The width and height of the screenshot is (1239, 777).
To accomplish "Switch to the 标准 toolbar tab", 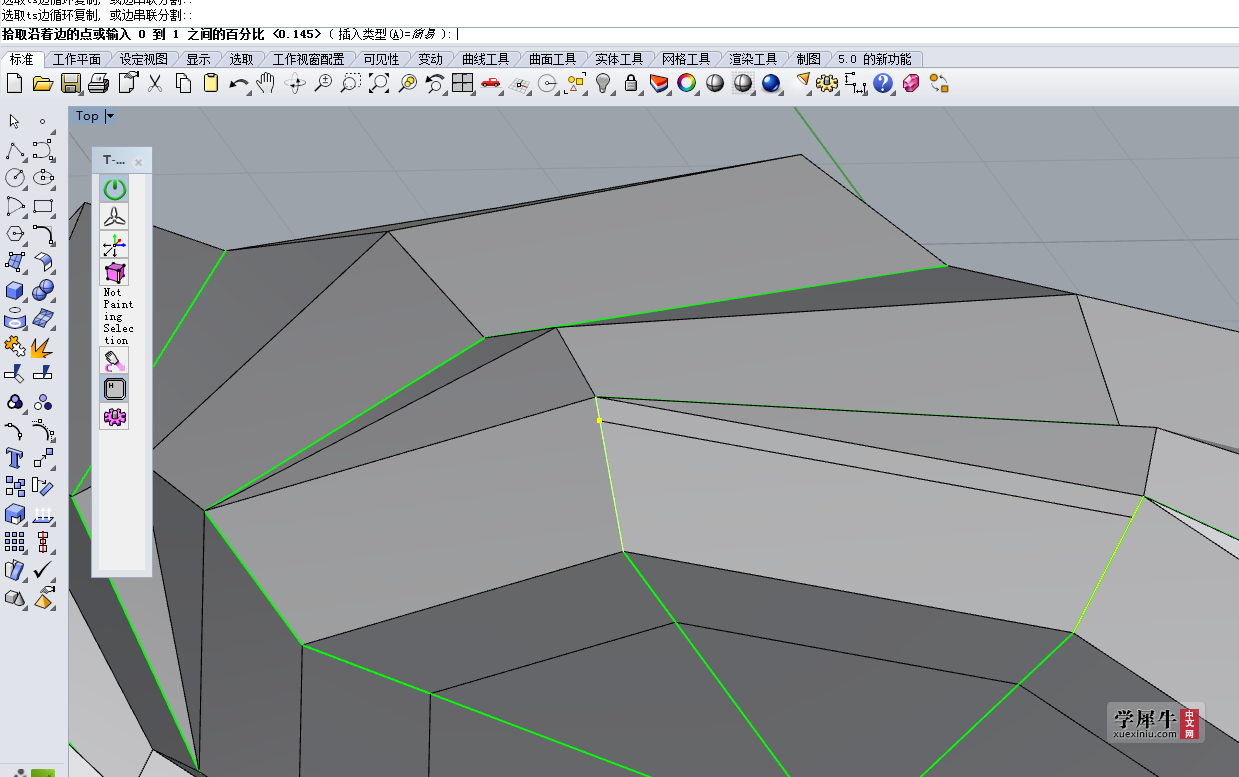I will [x=22, y=60].
